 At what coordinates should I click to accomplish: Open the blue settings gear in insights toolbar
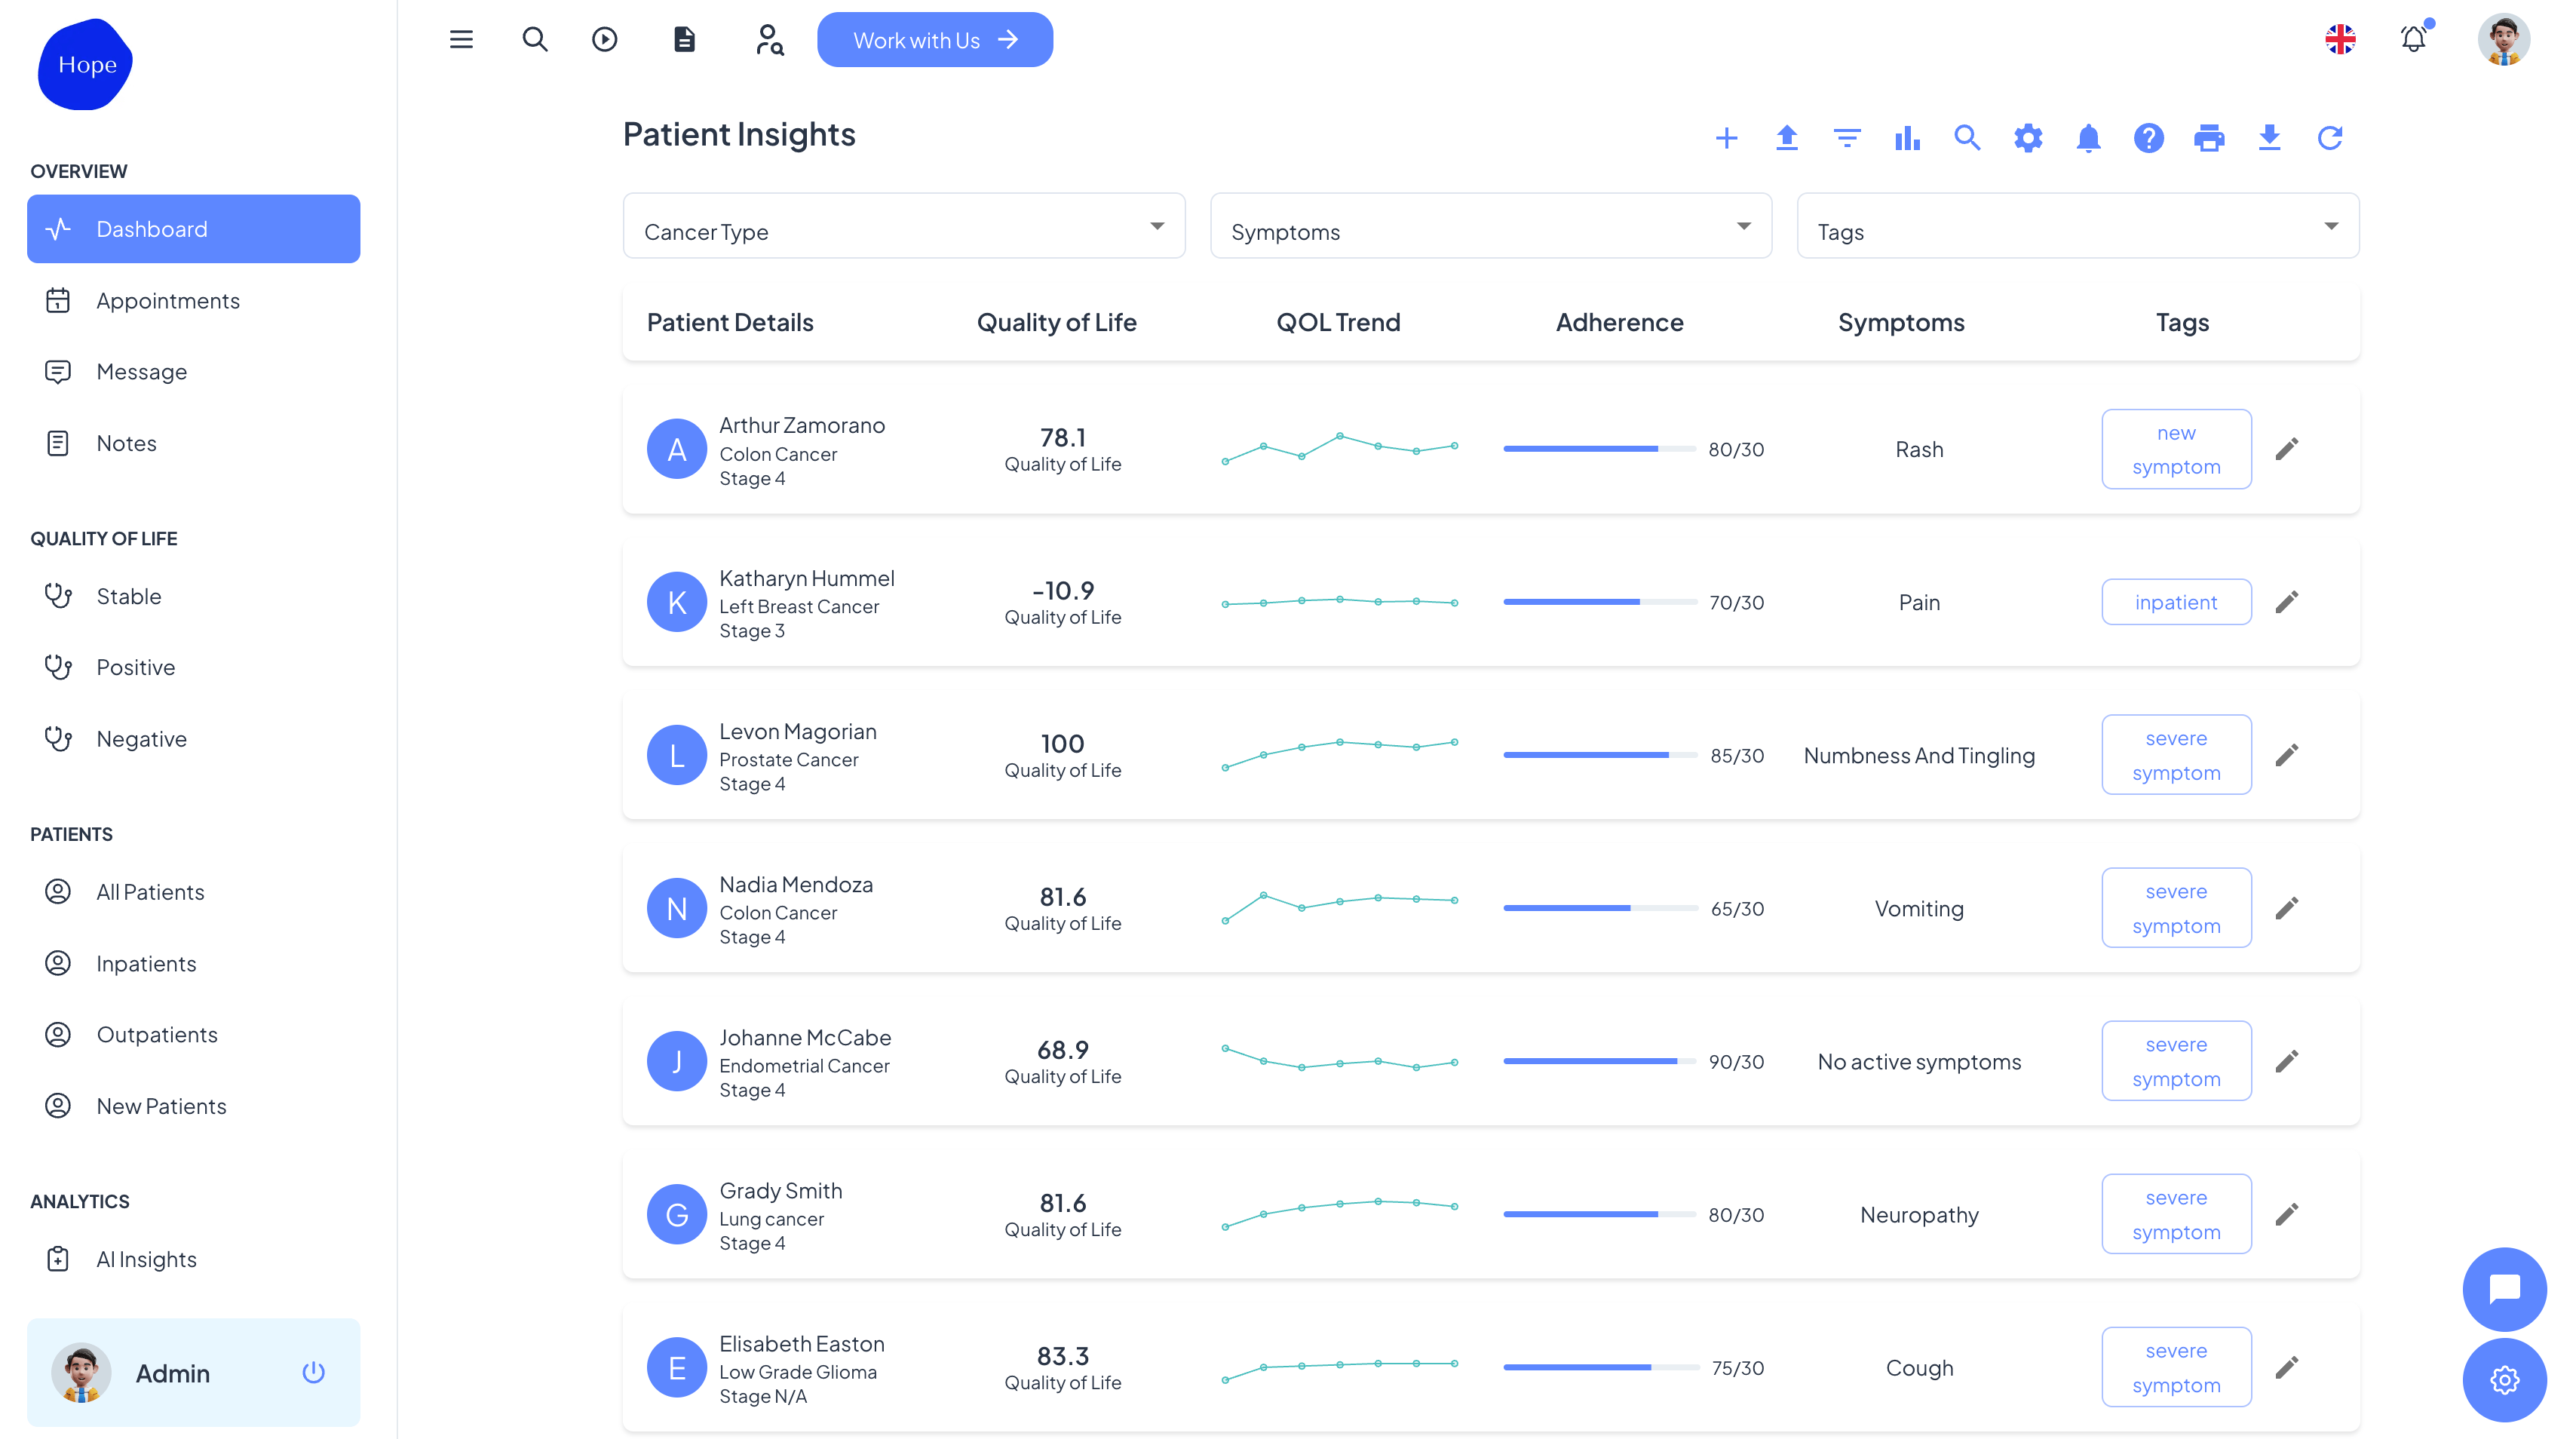coord(2028,138)
